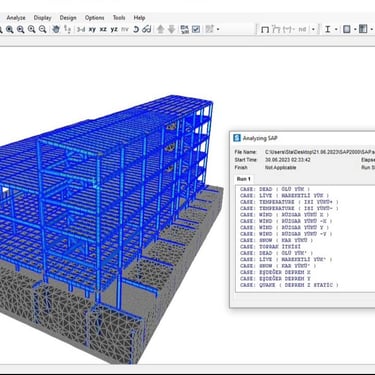375x375 pixels.
Task: Set view to yz plane
Action: click(x=114, y=29)
